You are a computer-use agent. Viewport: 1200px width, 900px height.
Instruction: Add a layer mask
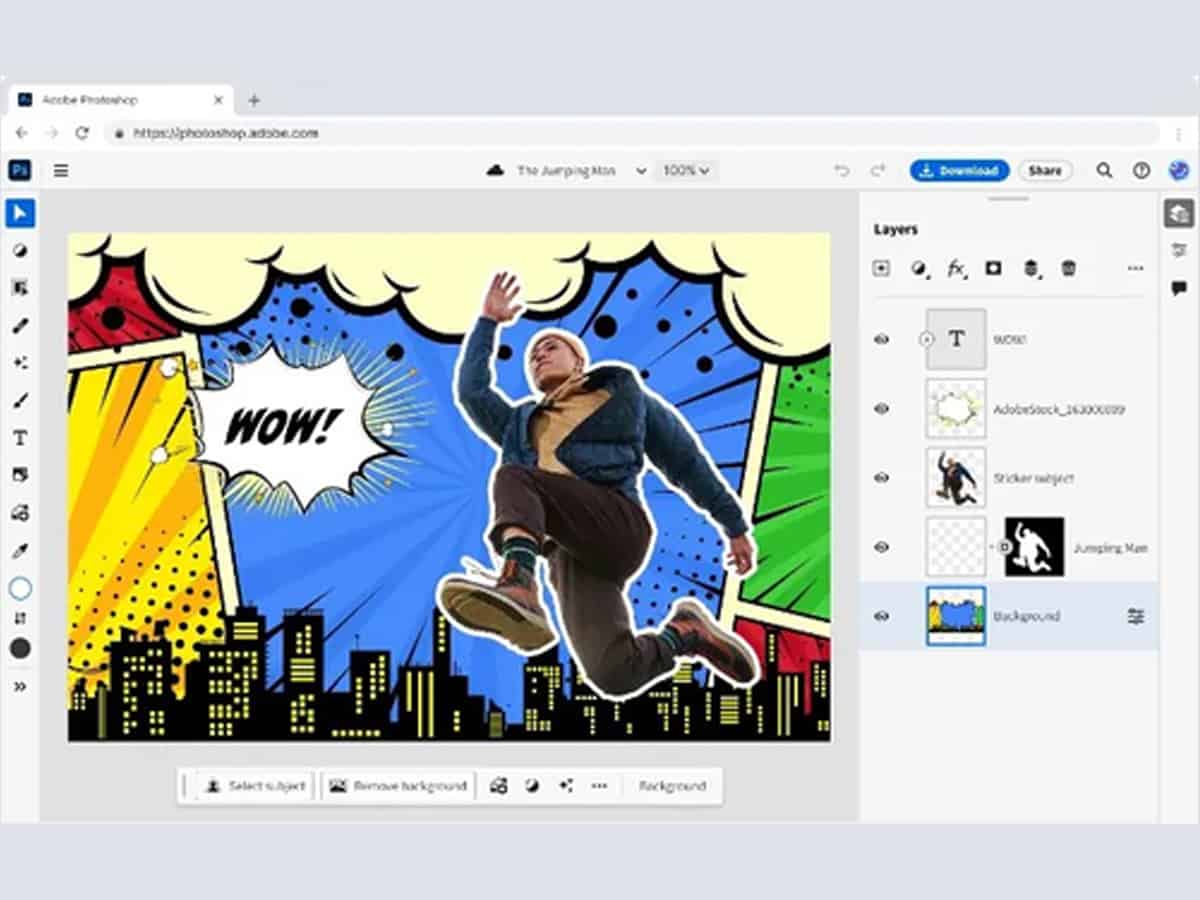pyautogui.click(x=994, y=268)
